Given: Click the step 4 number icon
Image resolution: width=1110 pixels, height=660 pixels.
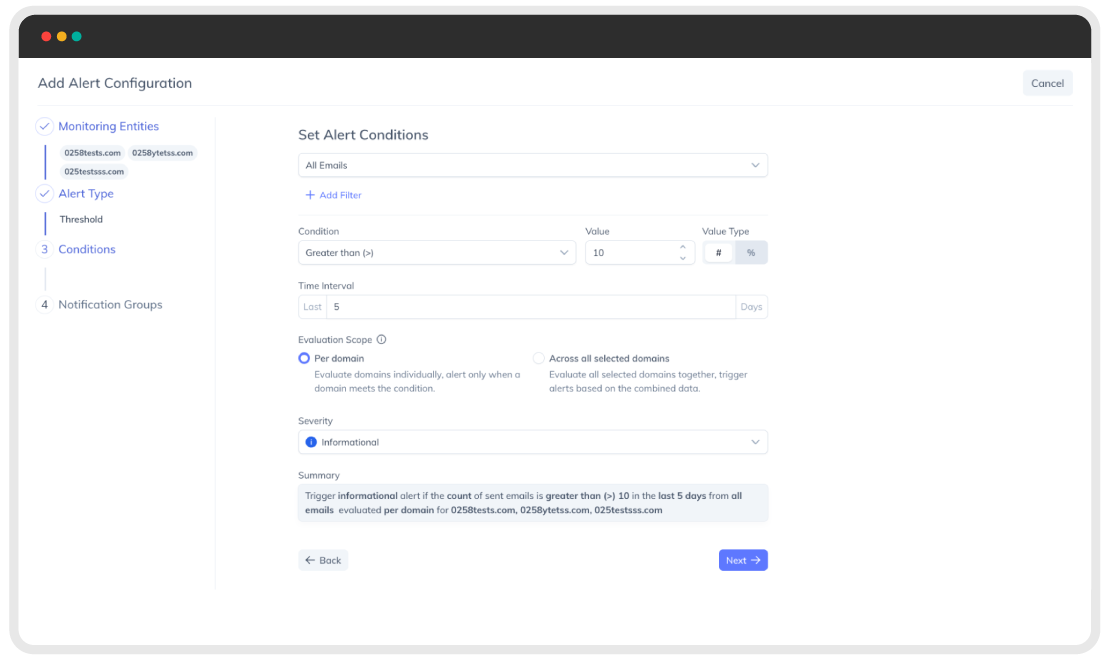Looking at the screenshot, I should coord(45,305).
